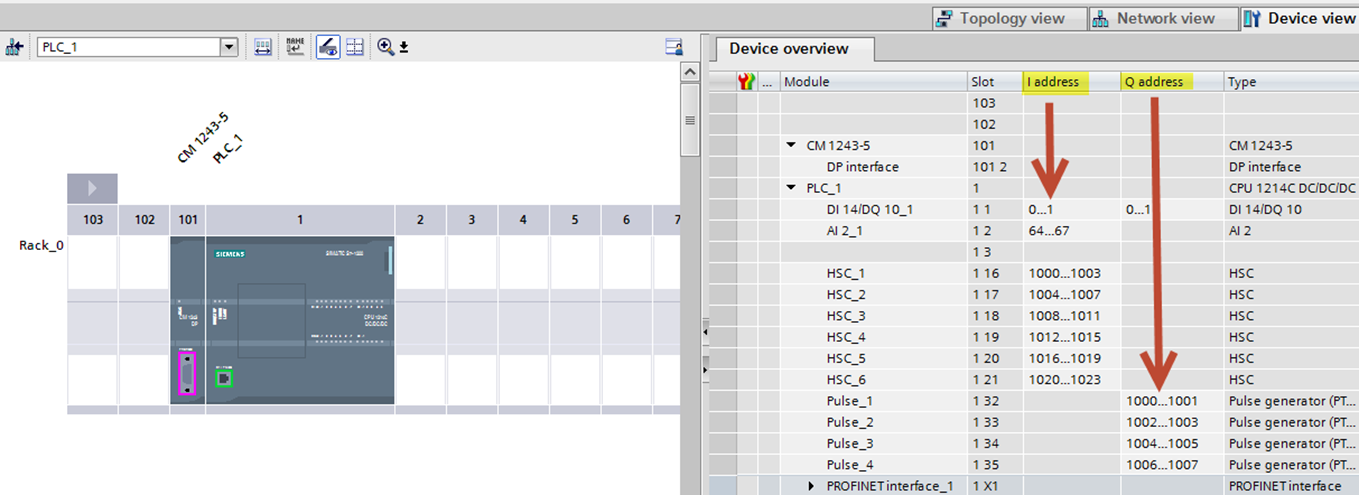
Task: Select rack slot header 2
Action: 420,219
